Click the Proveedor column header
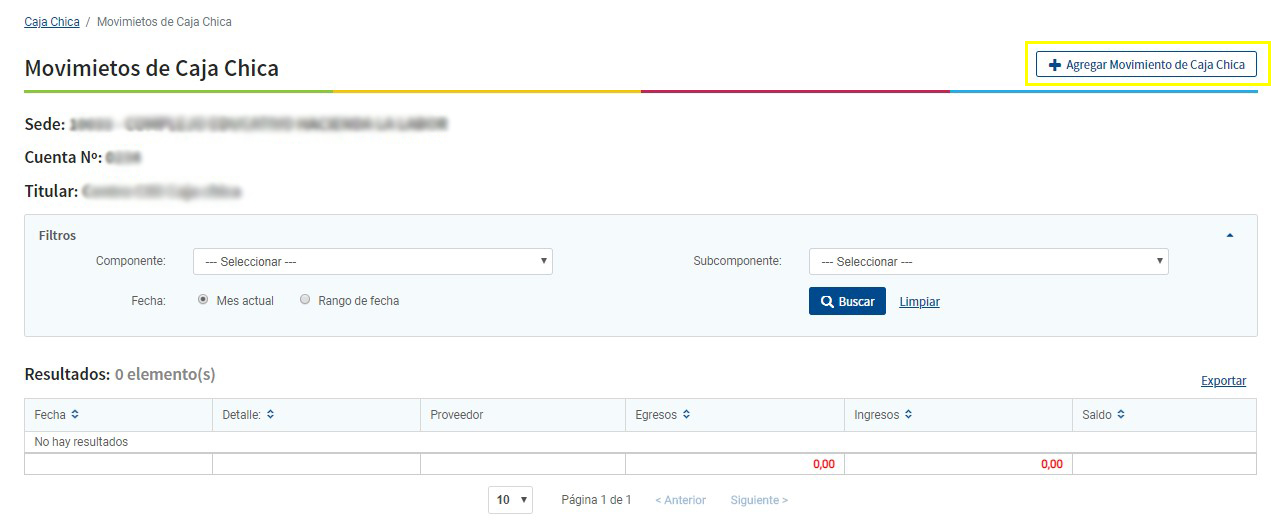Viewport: 1279px width, 528px height. [457, 415]
